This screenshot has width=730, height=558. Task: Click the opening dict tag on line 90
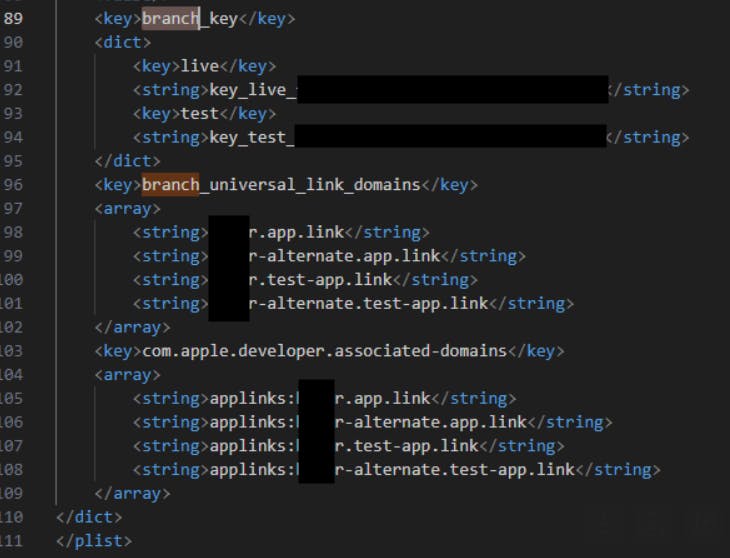[x=123, y=42]
